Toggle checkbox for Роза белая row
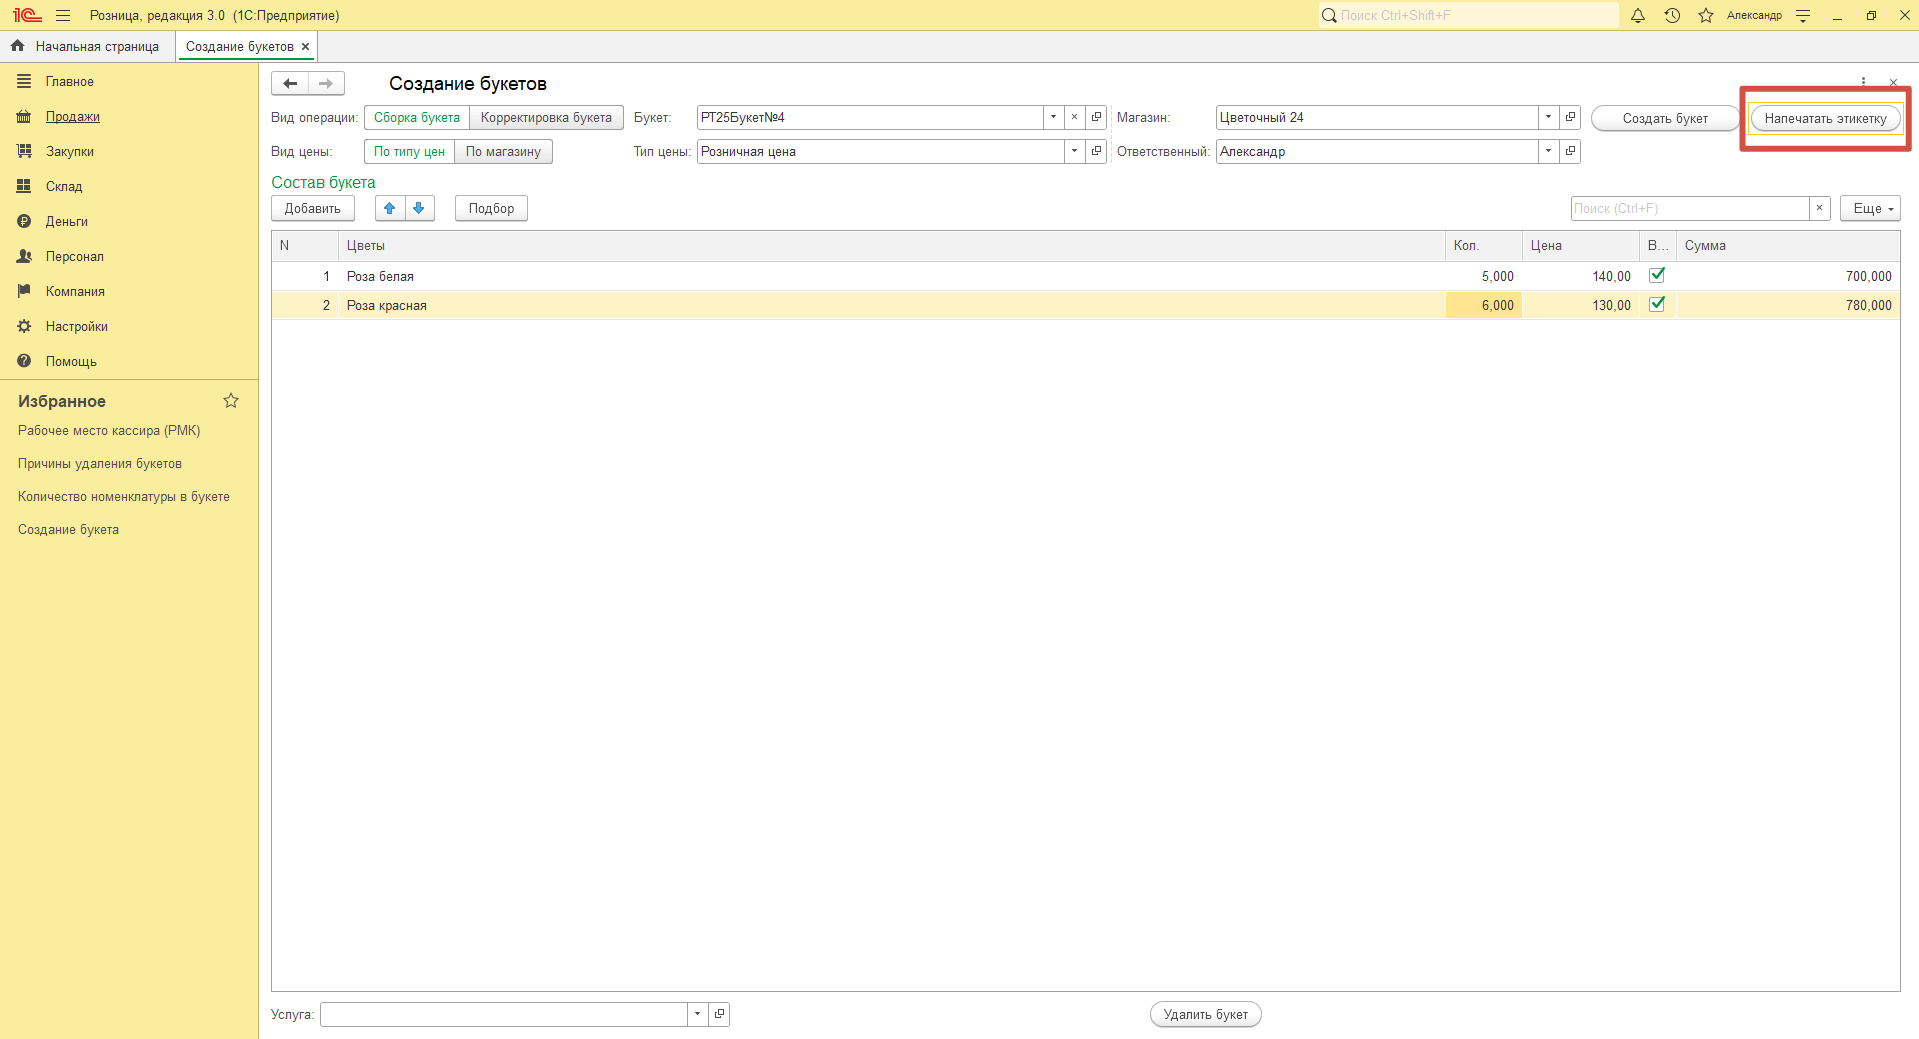The image size is (1919, 1039). click(1657, 275)
